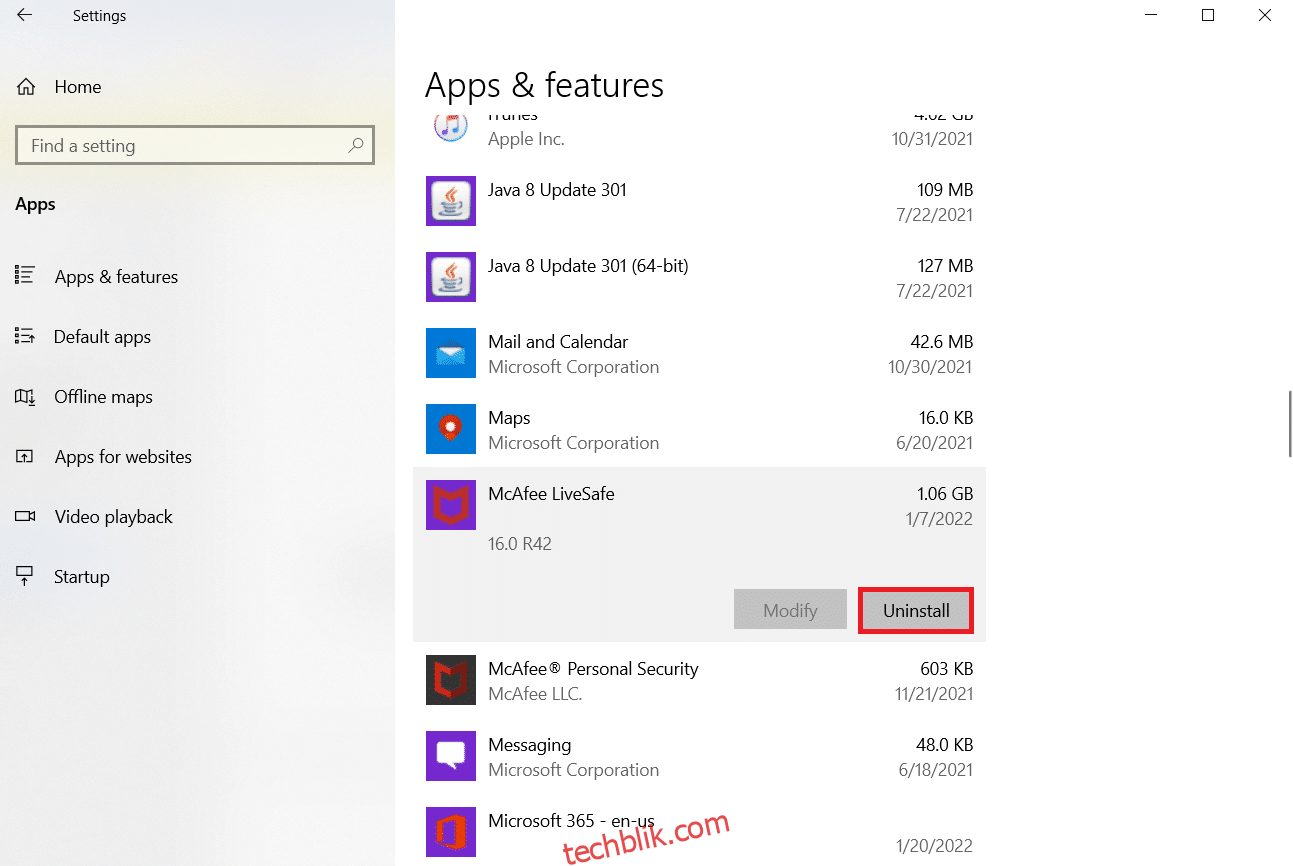Click the McAfee Personal Security icon
The height and width of the screenshot is (866, 1293).
pyautogui.click(x=451, y=680)
